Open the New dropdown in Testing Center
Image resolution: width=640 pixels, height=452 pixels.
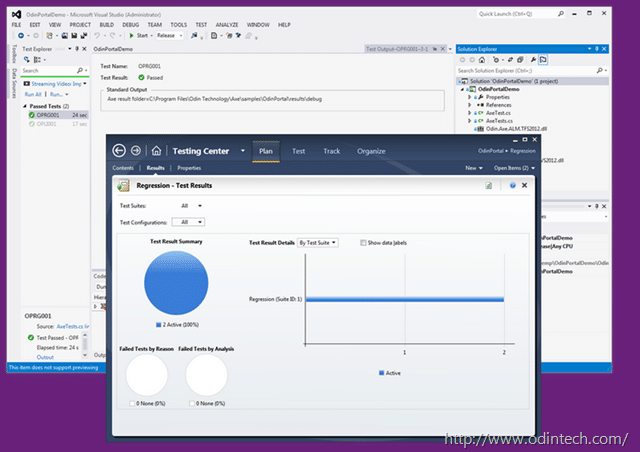pos(473,168)
